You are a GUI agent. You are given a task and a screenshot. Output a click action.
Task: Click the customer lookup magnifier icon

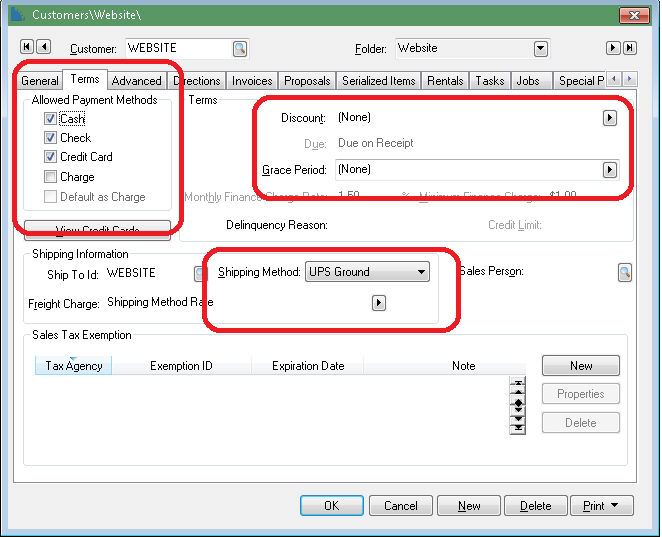pyautogui.click(x=240, y=48)
